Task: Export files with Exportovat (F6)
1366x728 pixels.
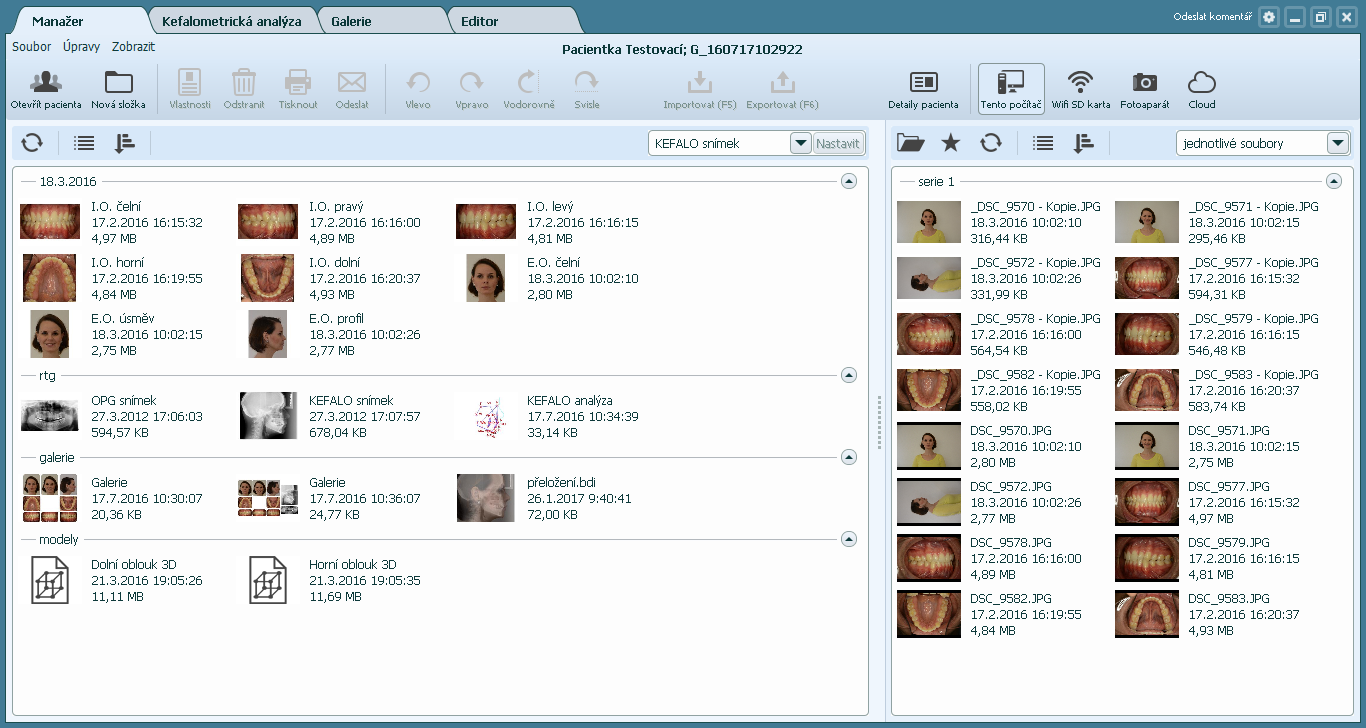Action: click(783, 90)
